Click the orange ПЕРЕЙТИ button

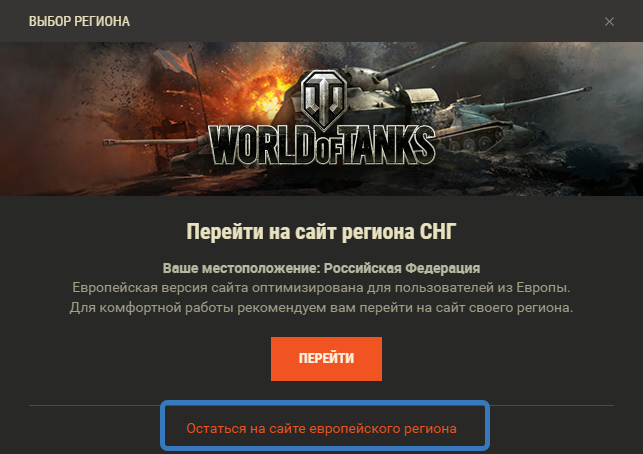pyautogui.click(x=326, y=359)
